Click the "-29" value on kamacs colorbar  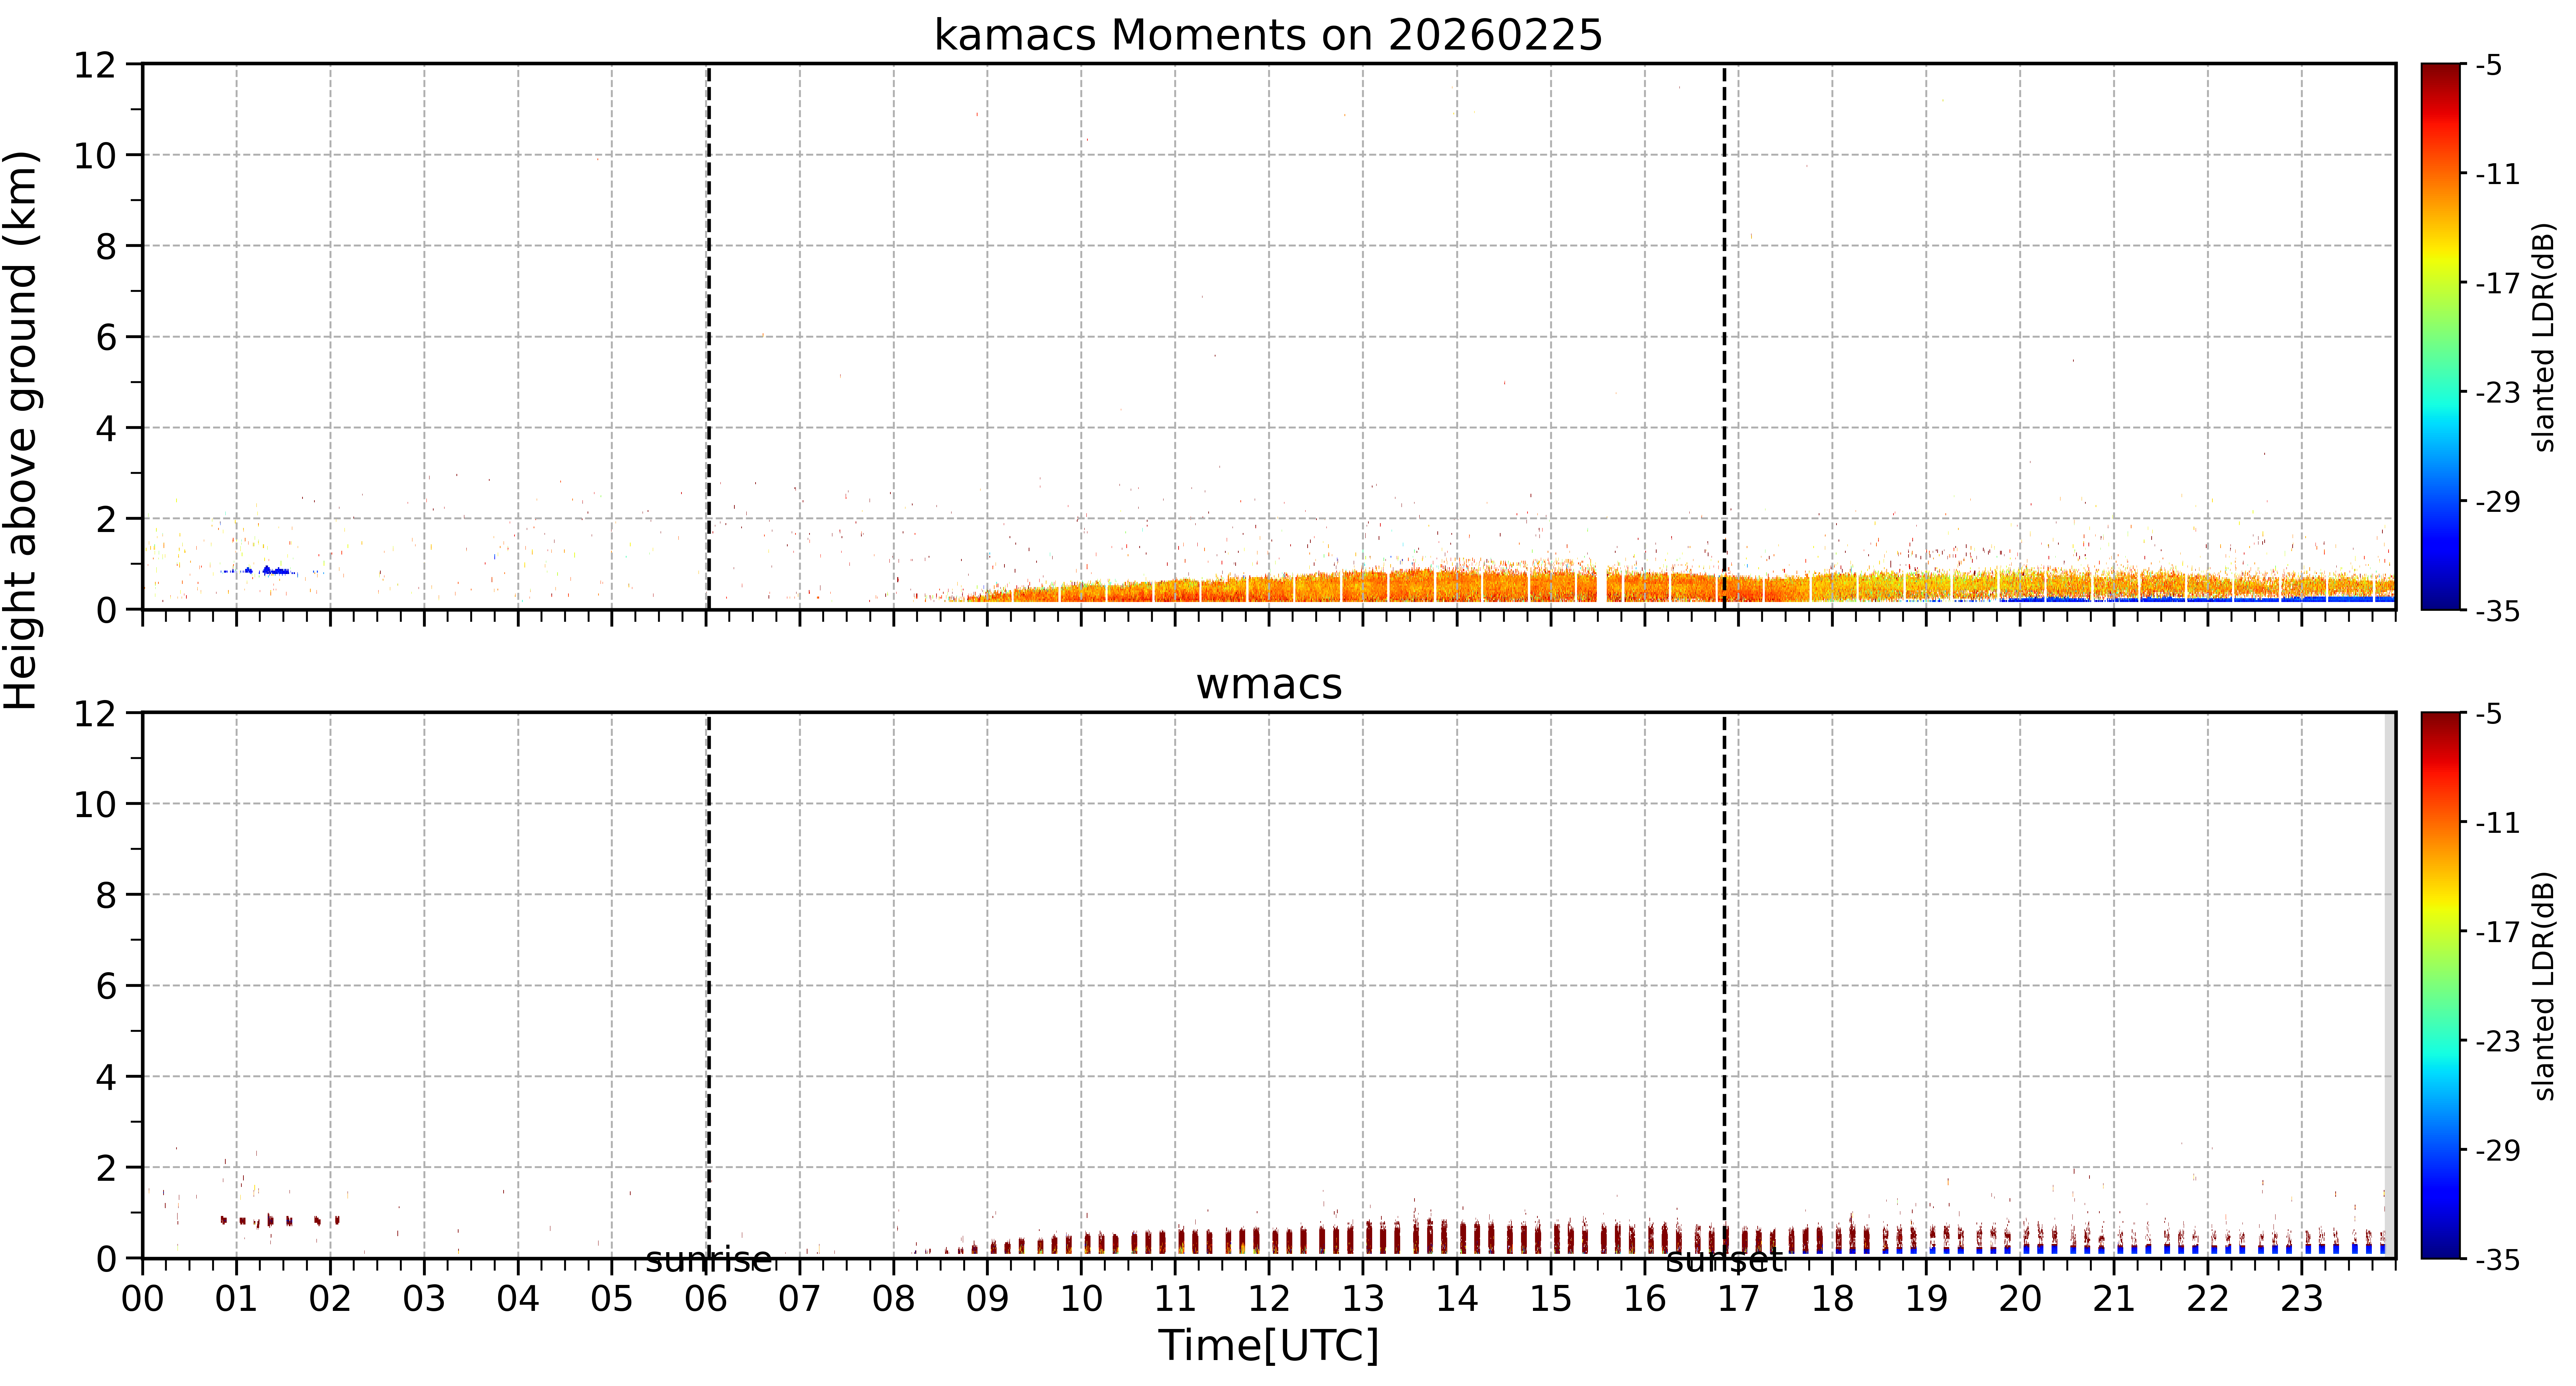click(x=2497, y=501)
